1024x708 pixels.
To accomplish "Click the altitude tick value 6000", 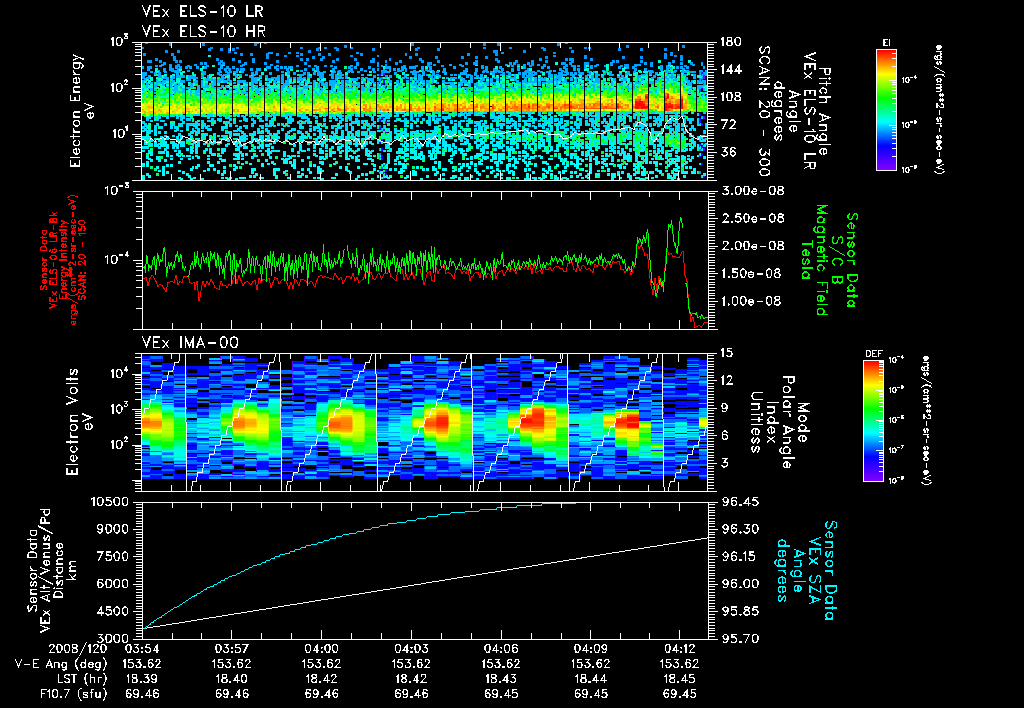I will [112, 584].
